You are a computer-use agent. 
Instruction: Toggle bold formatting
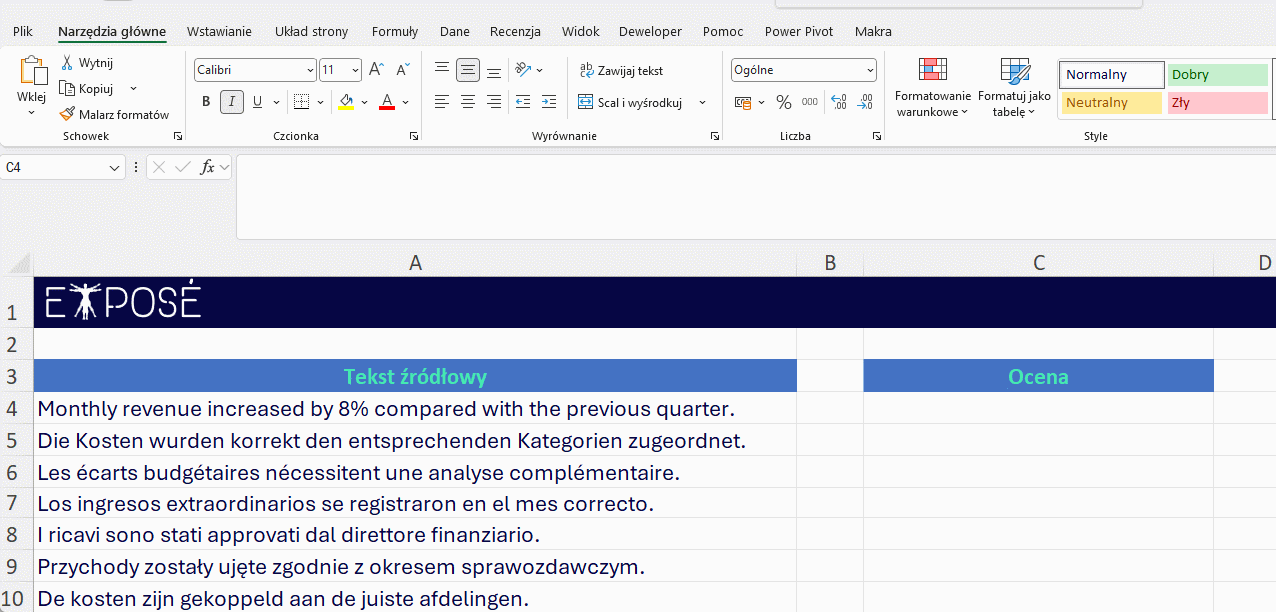tap(206, 102)
